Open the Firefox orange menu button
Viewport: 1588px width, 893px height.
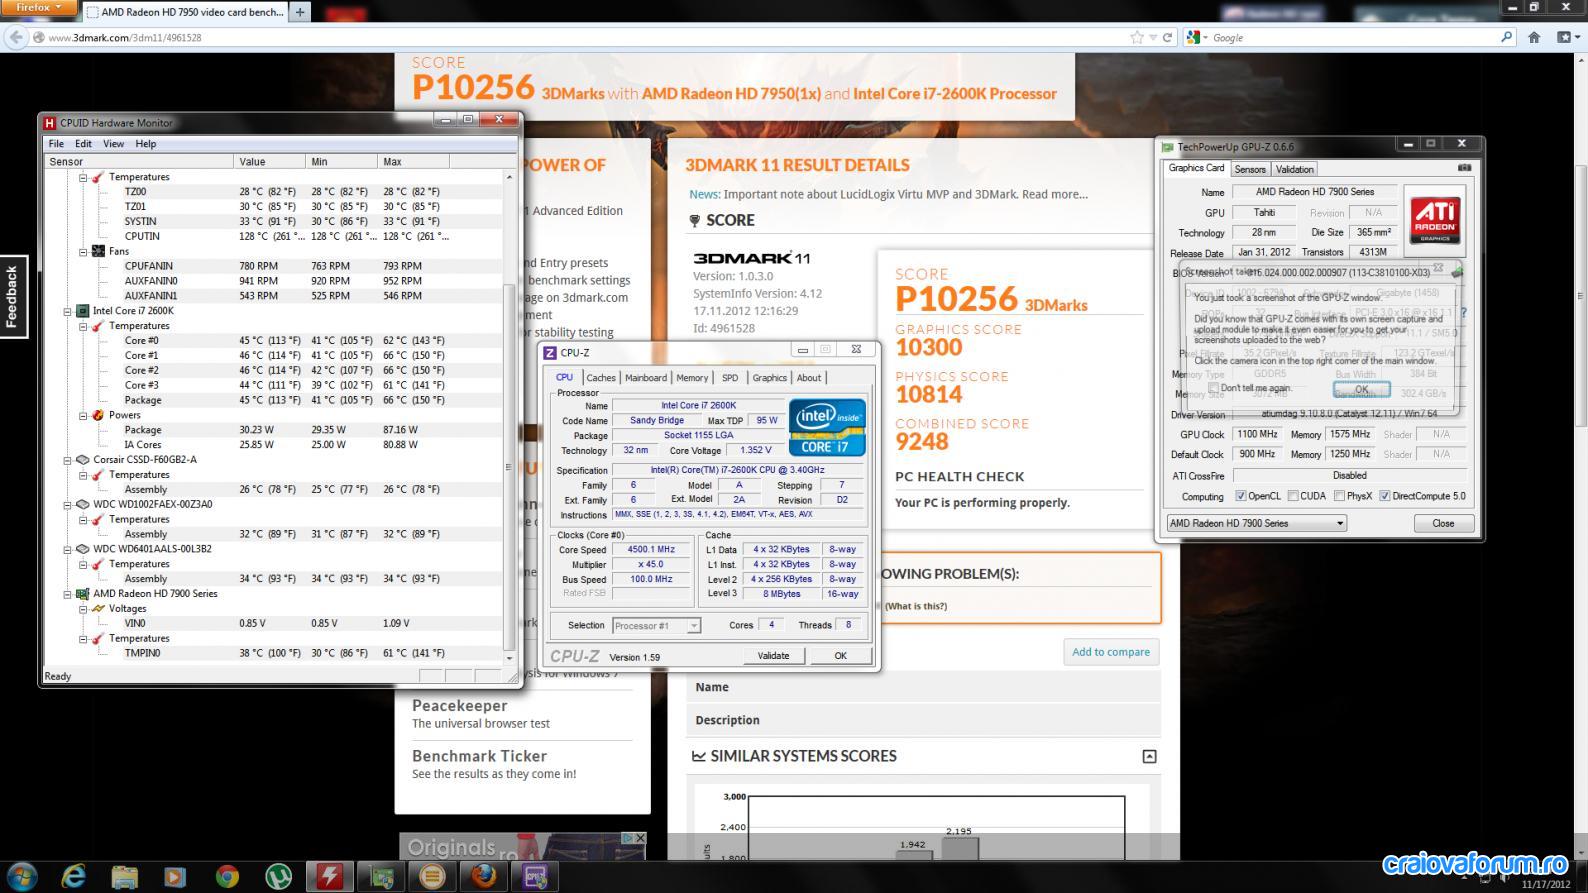click(x=38, y=8)
